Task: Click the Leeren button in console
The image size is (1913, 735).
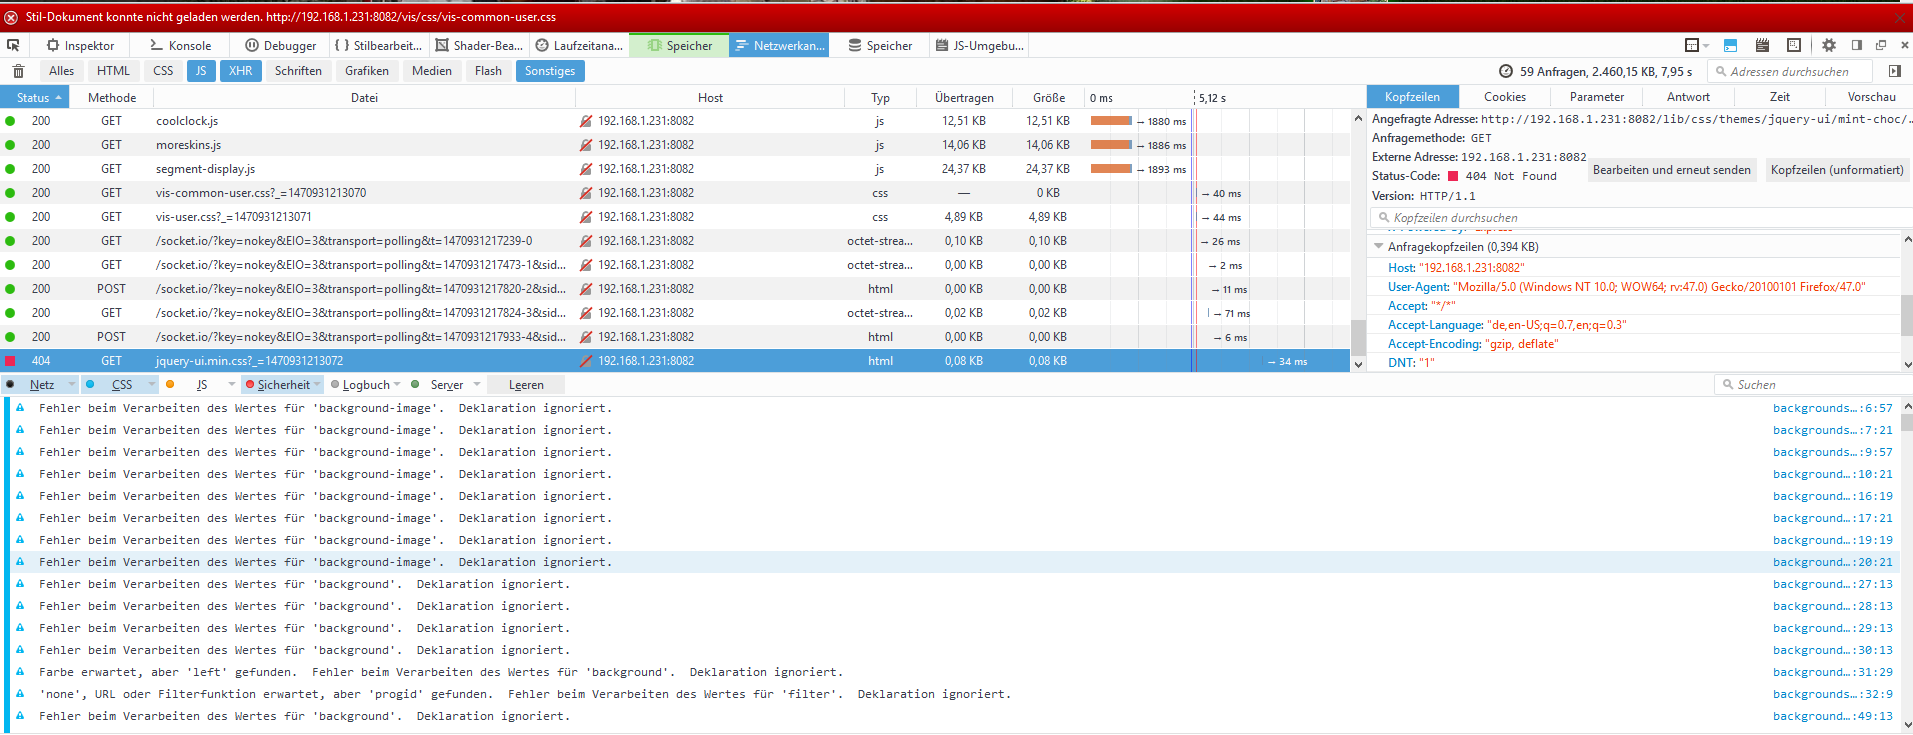Action: pyautogui.click(x=526, y=385)
